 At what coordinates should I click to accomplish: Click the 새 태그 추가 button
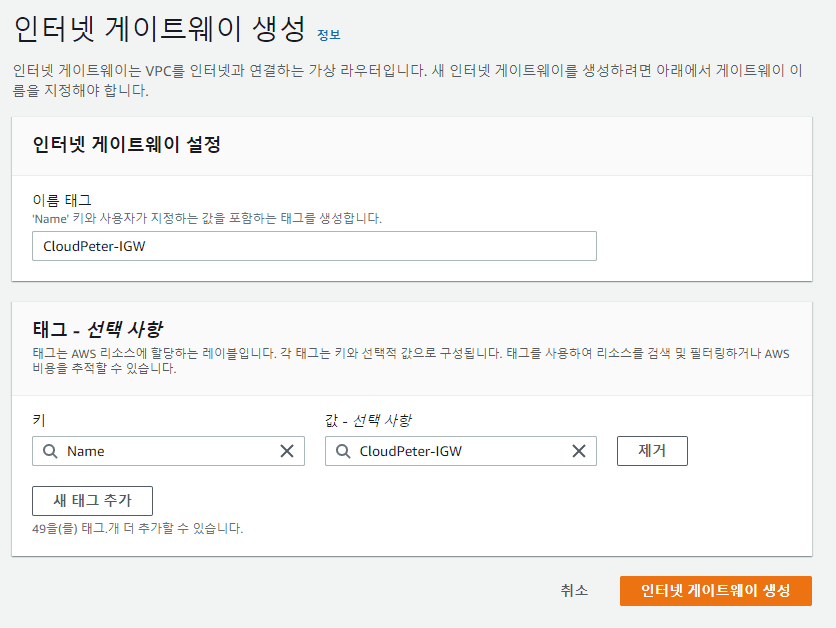[92, 500]
